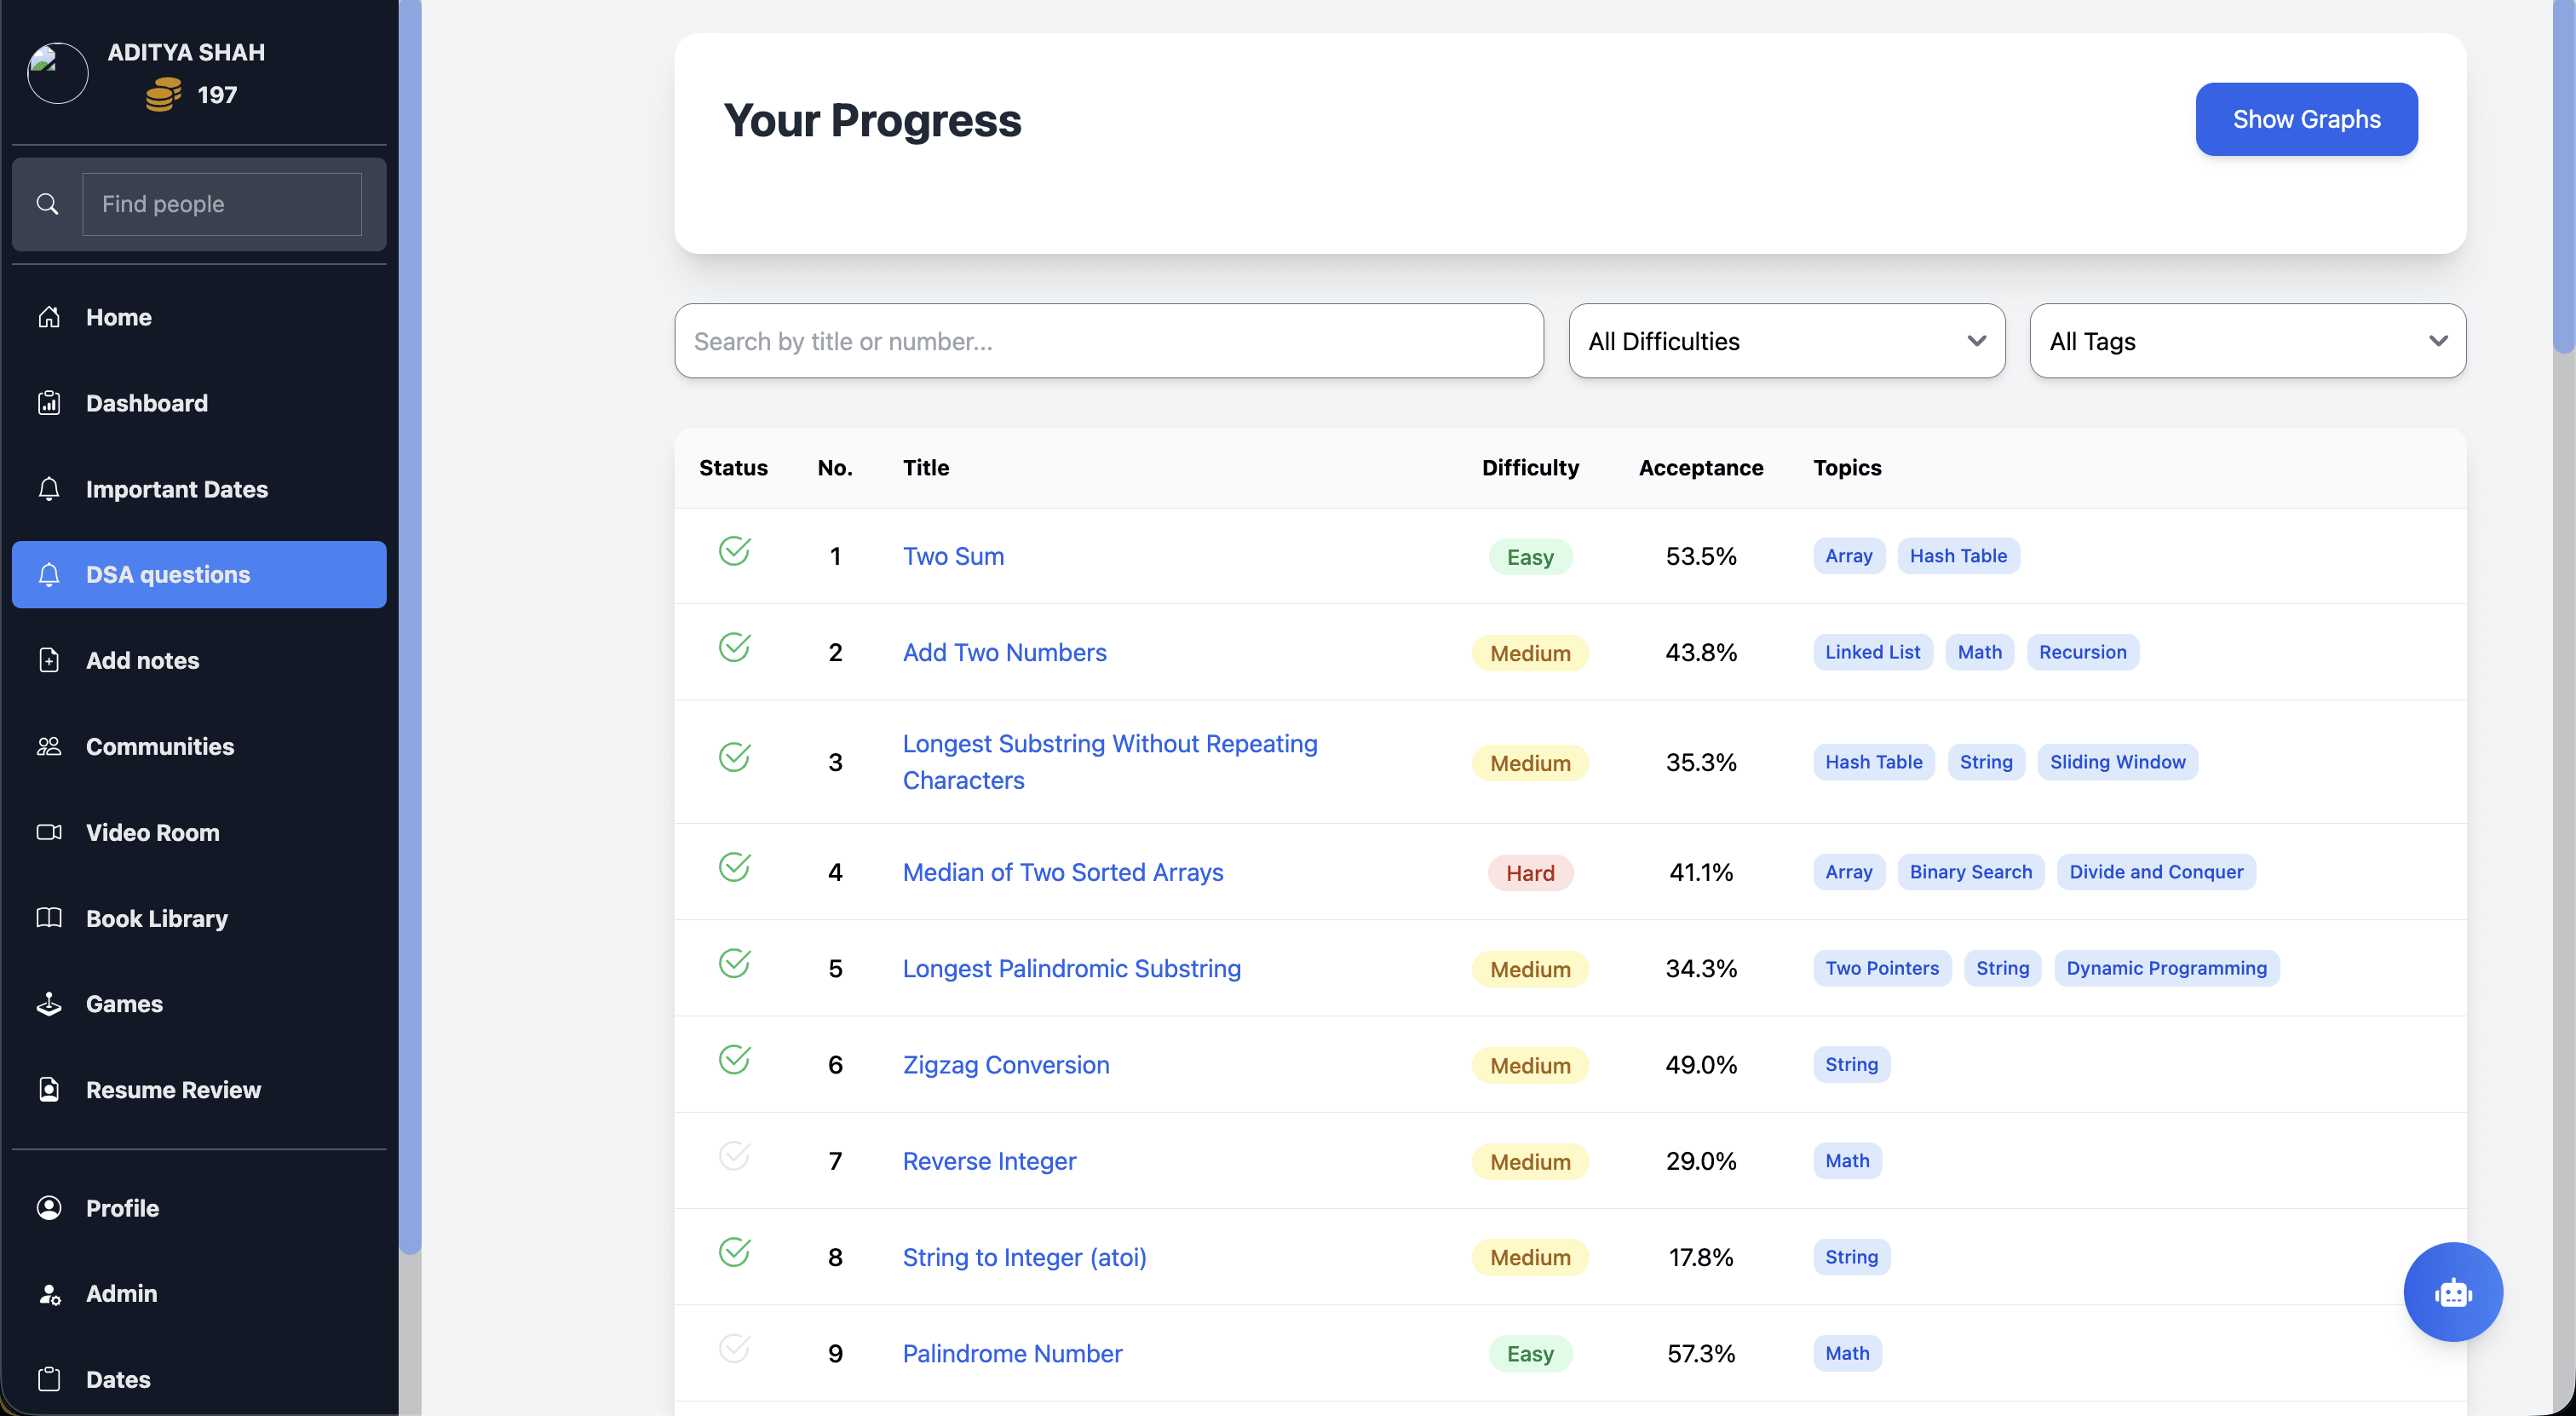This screenshot has width=2576, height=1416.
Task: Open the All Difficulties dropdown
Action: [x=1786, y=341]
